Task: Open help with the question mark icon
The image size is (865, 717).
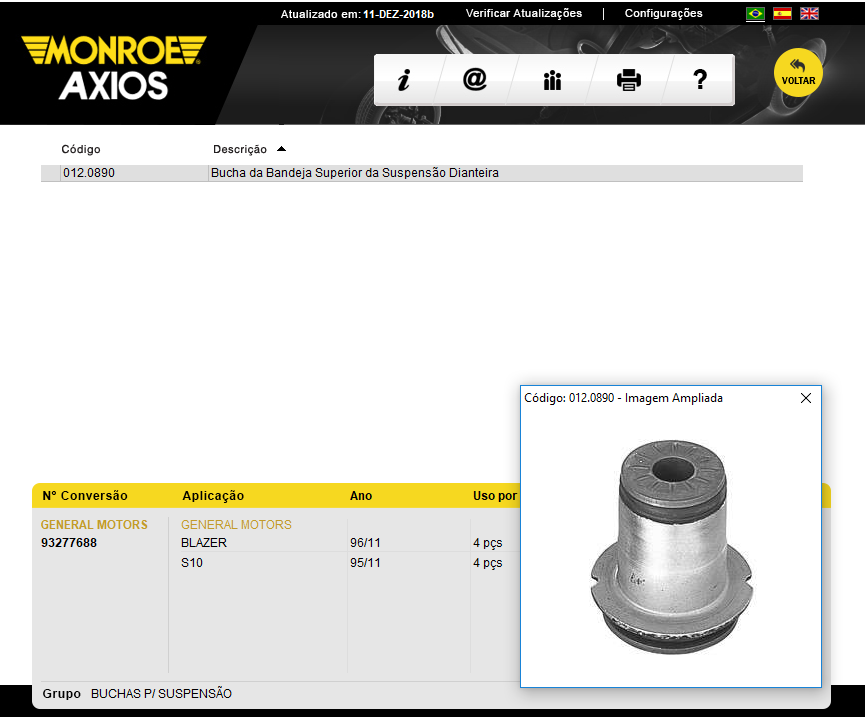Action: pyautogui.click(x=700, y=80)
